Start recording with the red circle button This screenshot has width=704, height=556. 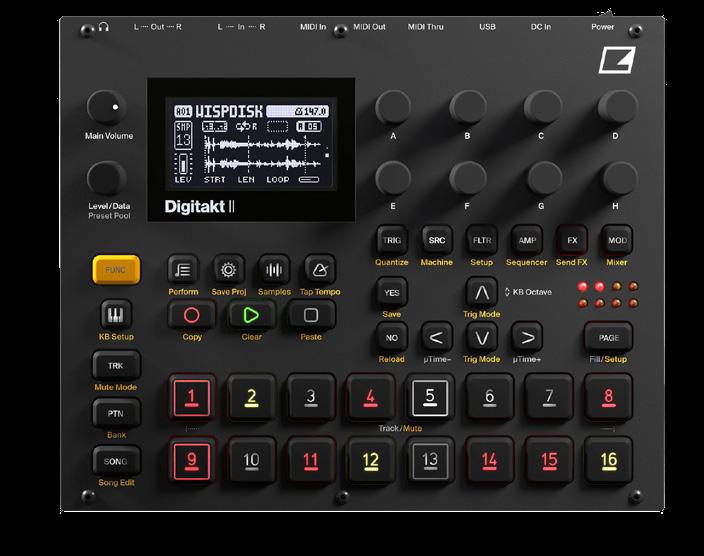[192, 315]
